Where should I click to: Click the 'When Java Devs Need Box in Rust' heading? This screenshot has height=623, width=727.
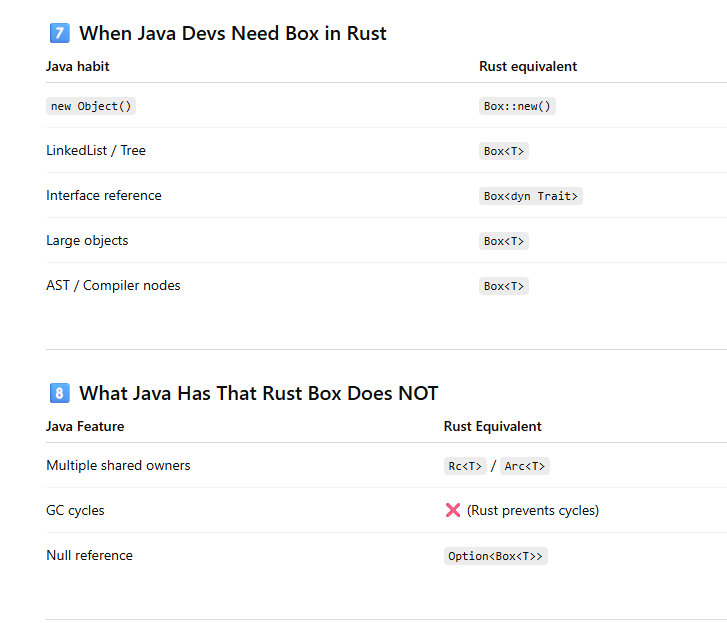coord(232,33)
